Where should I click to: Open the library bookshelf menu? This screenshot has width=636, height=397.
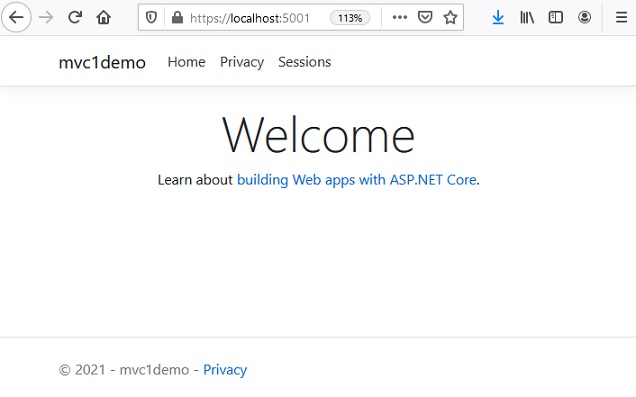pos(527,17)
